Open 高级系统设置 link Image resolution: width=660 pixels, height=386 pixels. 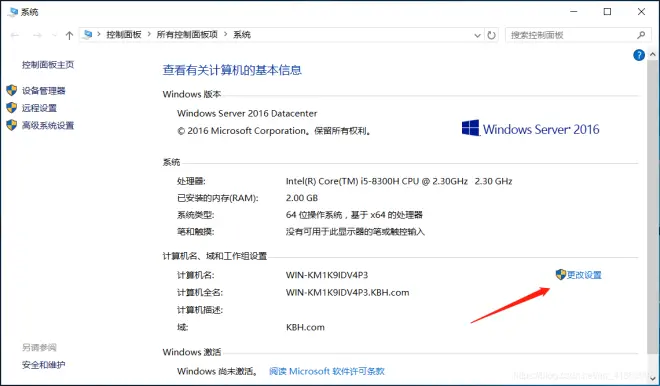(x=48, y=125)
